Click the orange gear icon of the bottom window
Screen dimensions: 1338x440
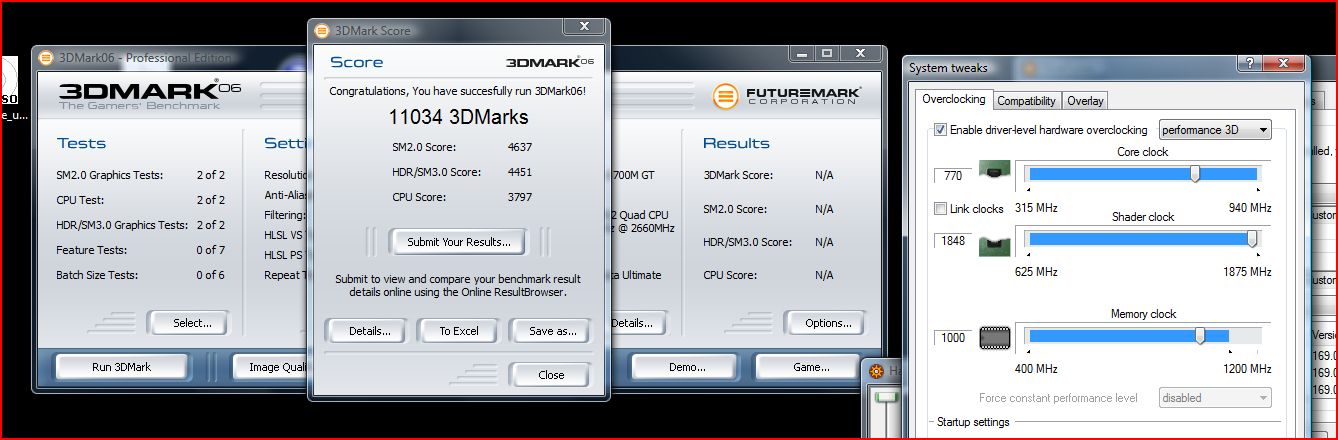[876, 371]
